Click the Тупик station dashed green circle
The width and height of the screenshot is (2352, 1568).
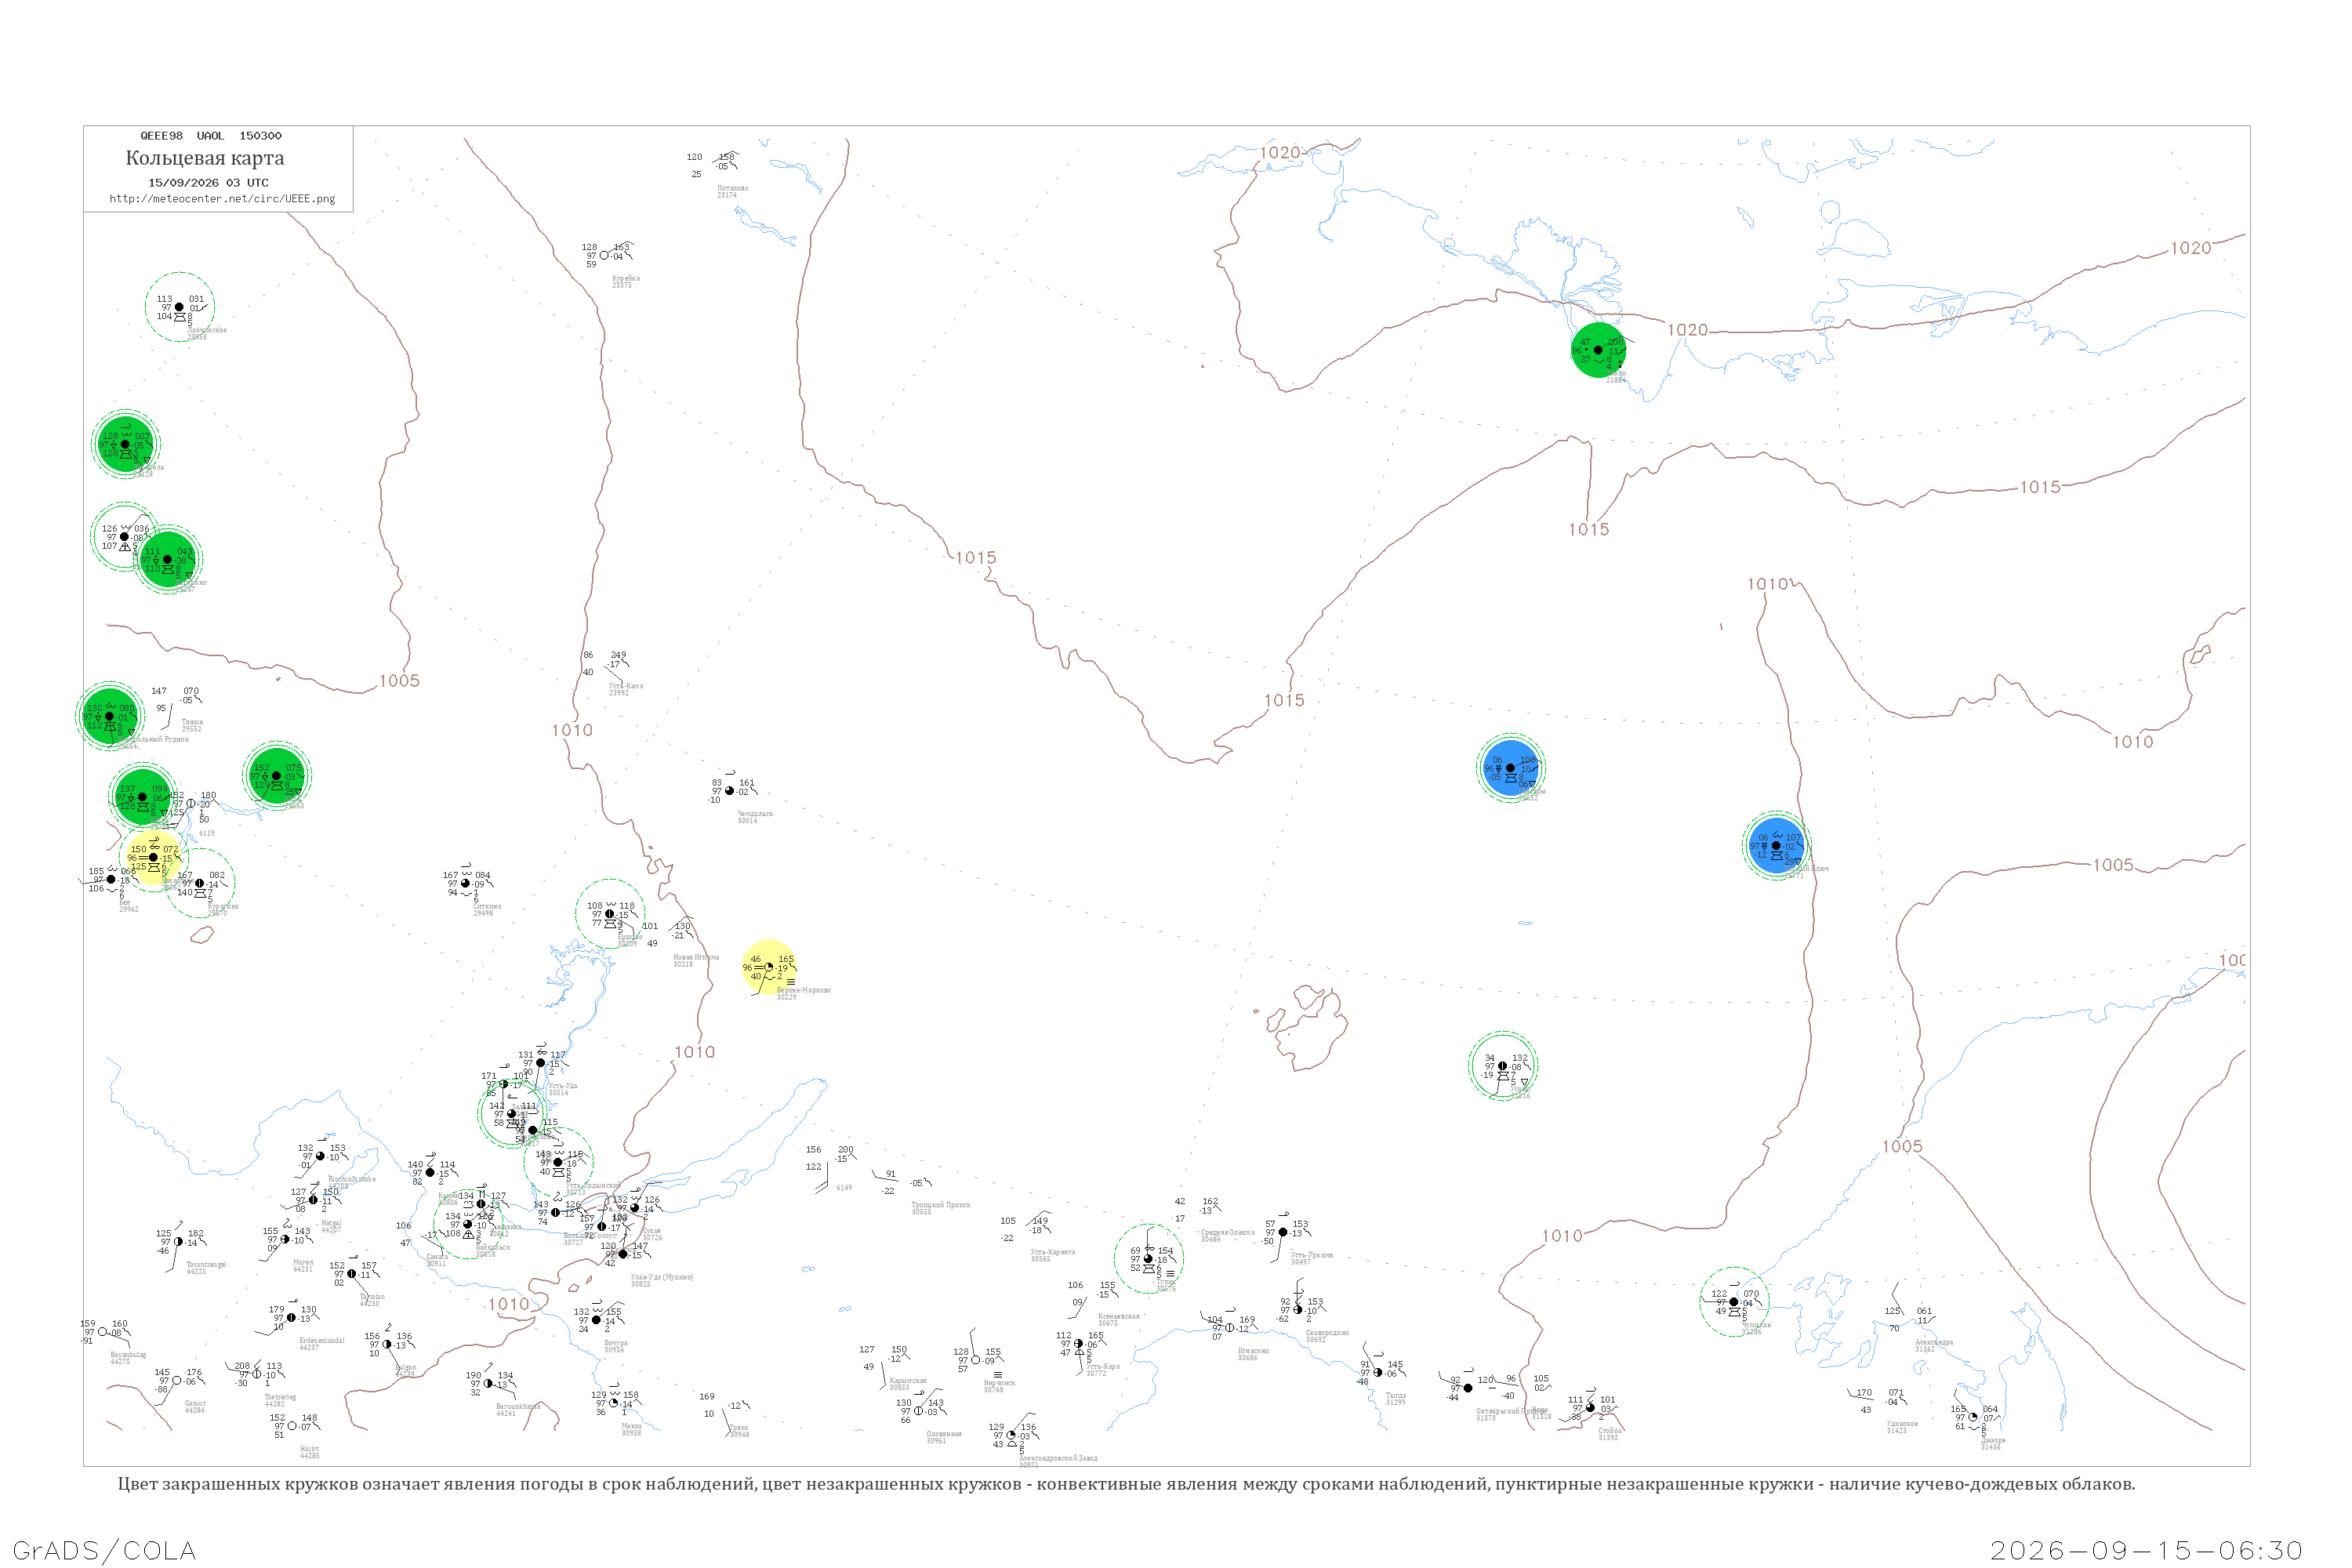click(x=1148, y=1259)
